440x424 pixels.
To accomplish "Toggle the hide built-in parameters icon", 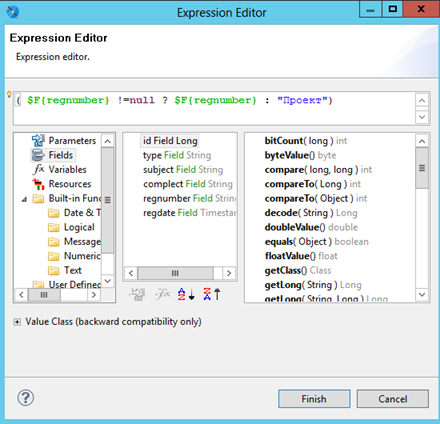I will click(137, 294).
